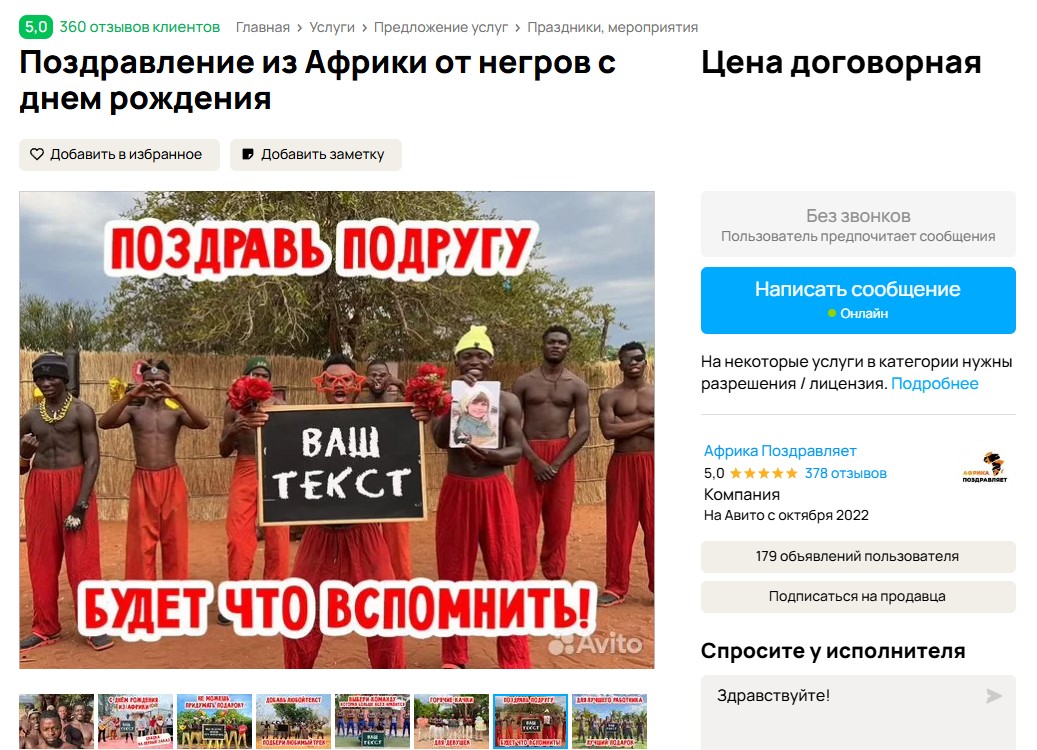Open the Услуги breadcrumb

332,27
